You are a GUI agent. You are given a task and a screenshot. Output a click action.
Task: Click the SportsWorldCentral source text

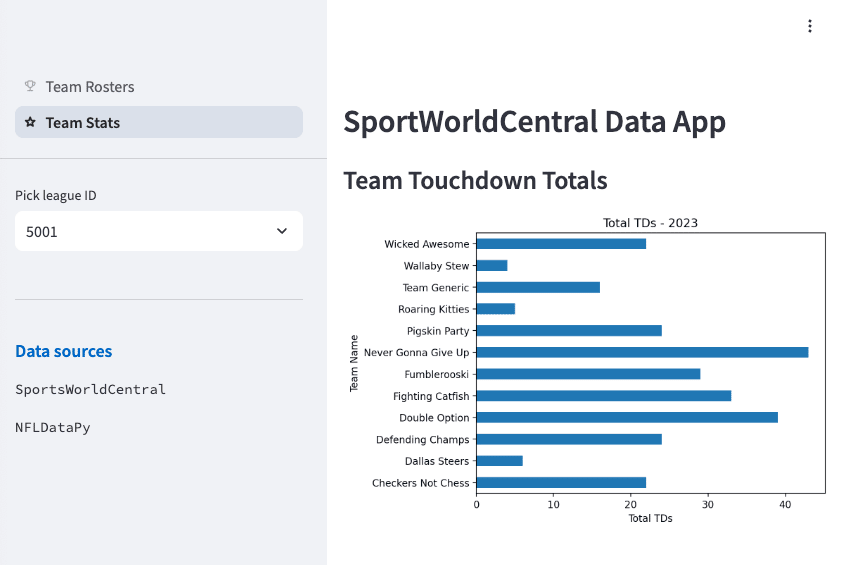pyautogui.click(x=90, y=389)
